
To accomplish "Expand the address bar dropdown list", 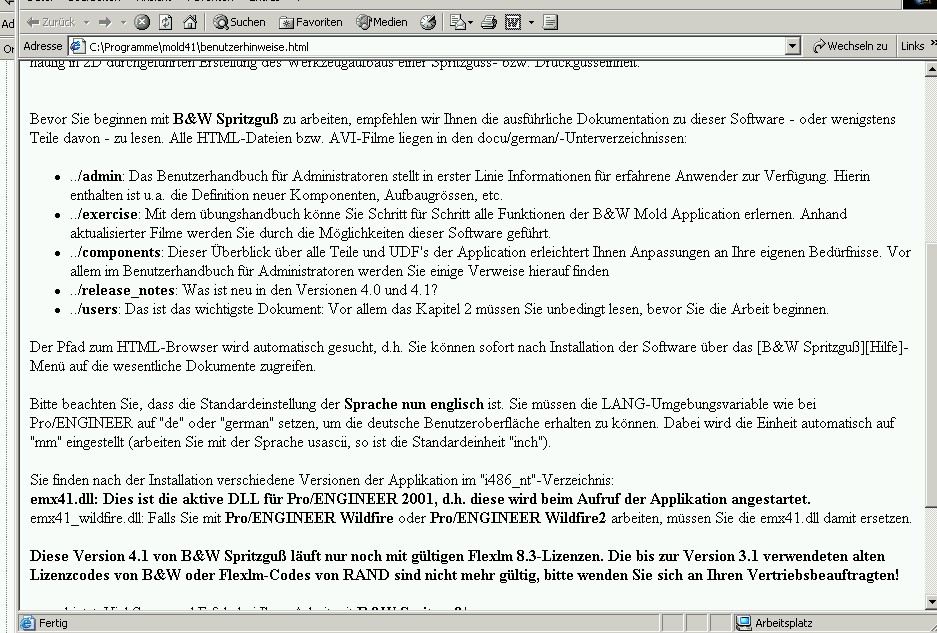I will coord(792,47).
